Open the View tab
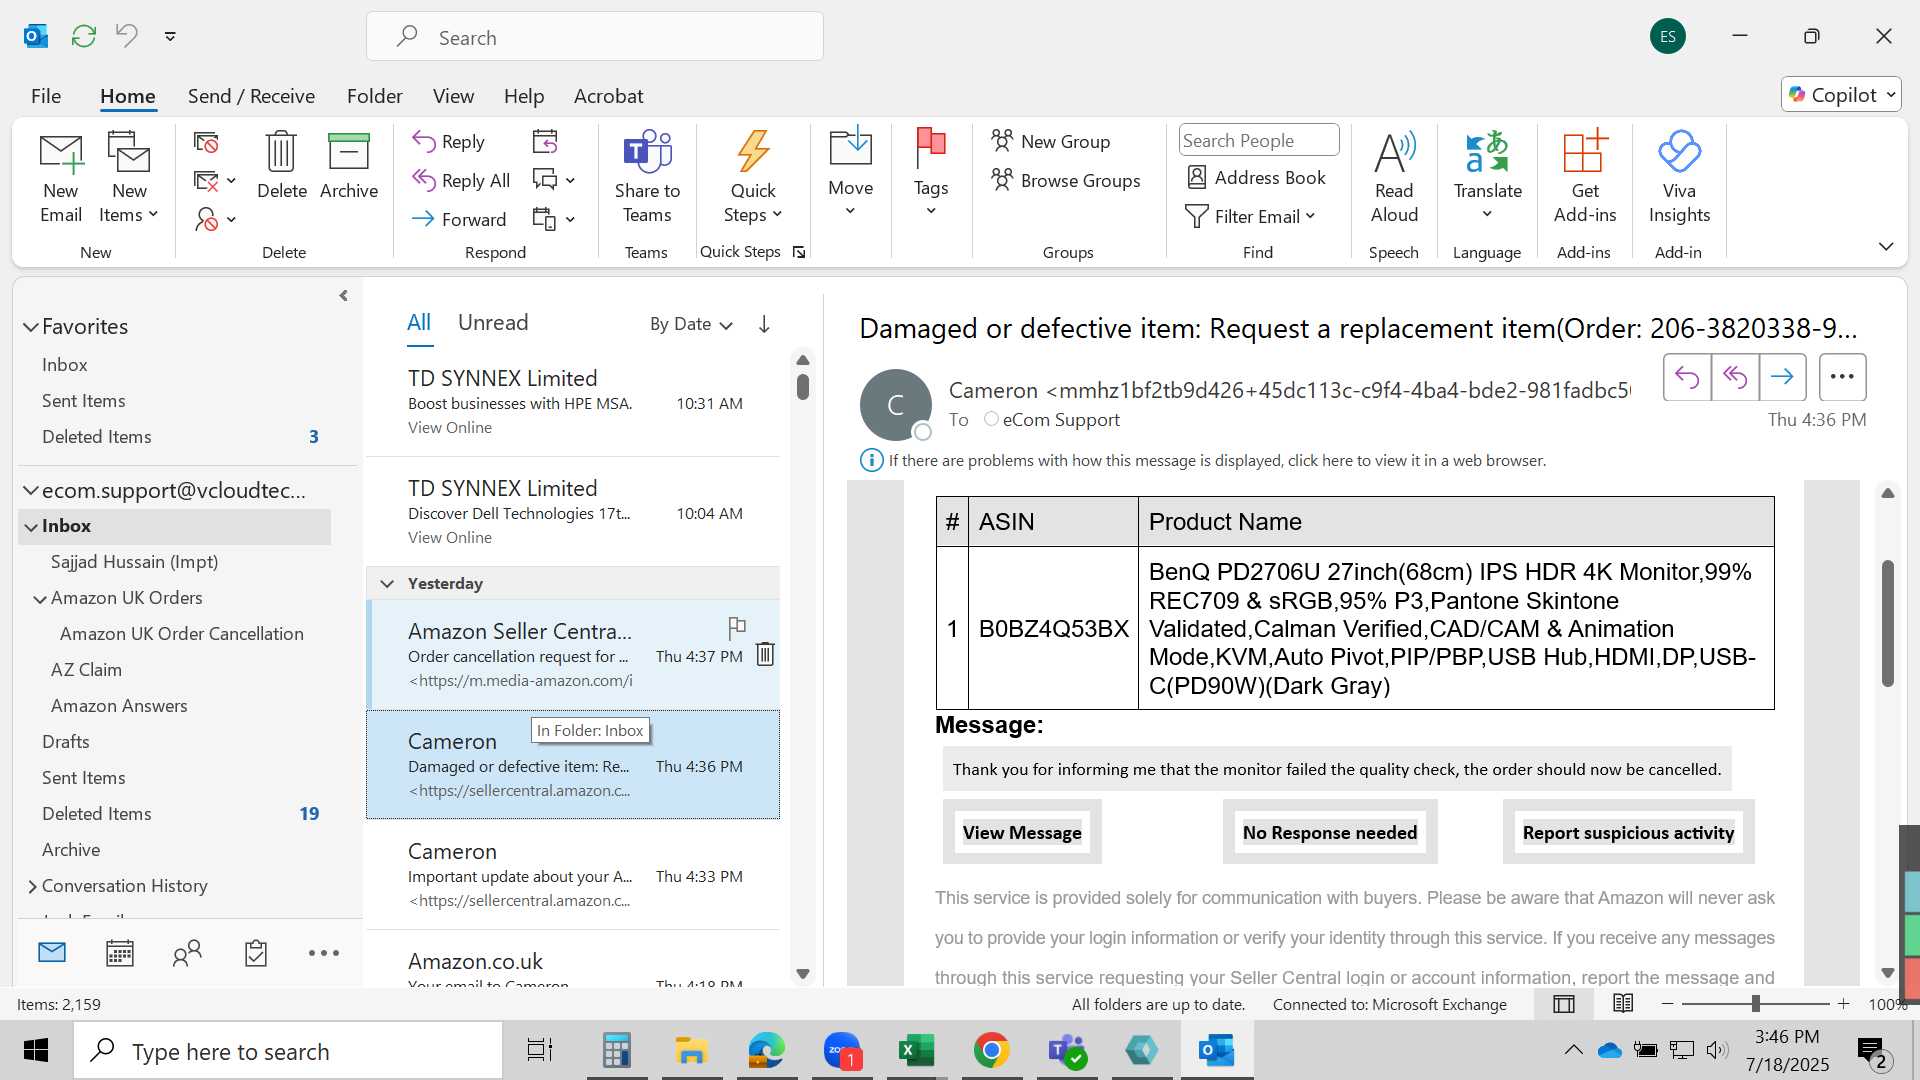The width and height of the screenshot is (1920, 1080). click(x=453, y=96)
